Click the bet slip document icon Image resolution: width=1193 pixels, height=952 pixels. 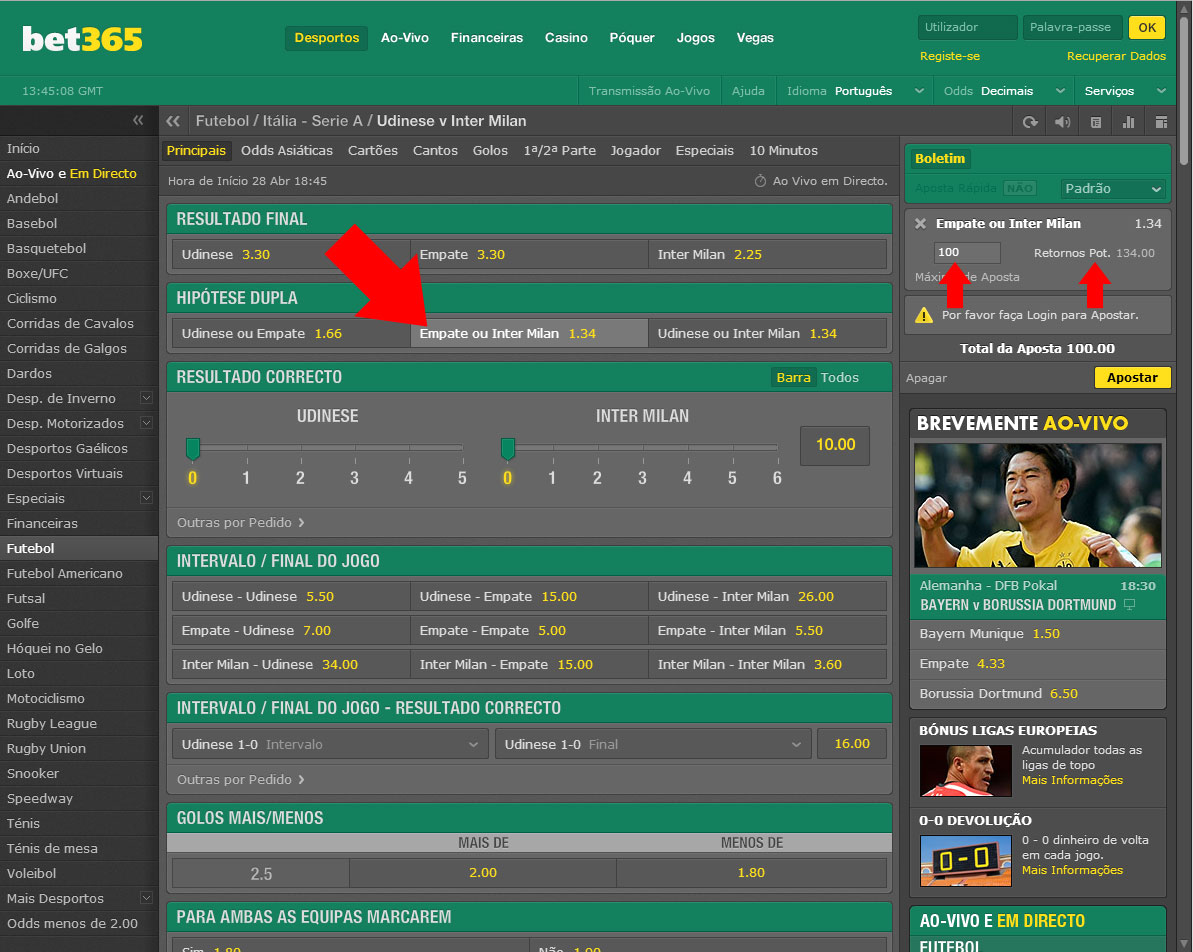[1096, 122]
